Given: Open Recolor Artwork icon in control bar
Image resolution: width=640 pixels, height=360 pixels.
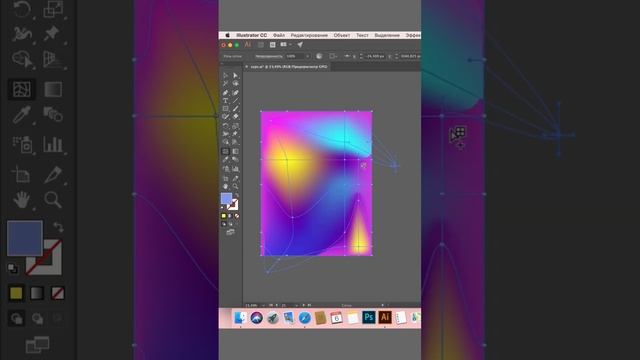Looking at the screenshot, I should pyautogui.click(x=319, y=56).
